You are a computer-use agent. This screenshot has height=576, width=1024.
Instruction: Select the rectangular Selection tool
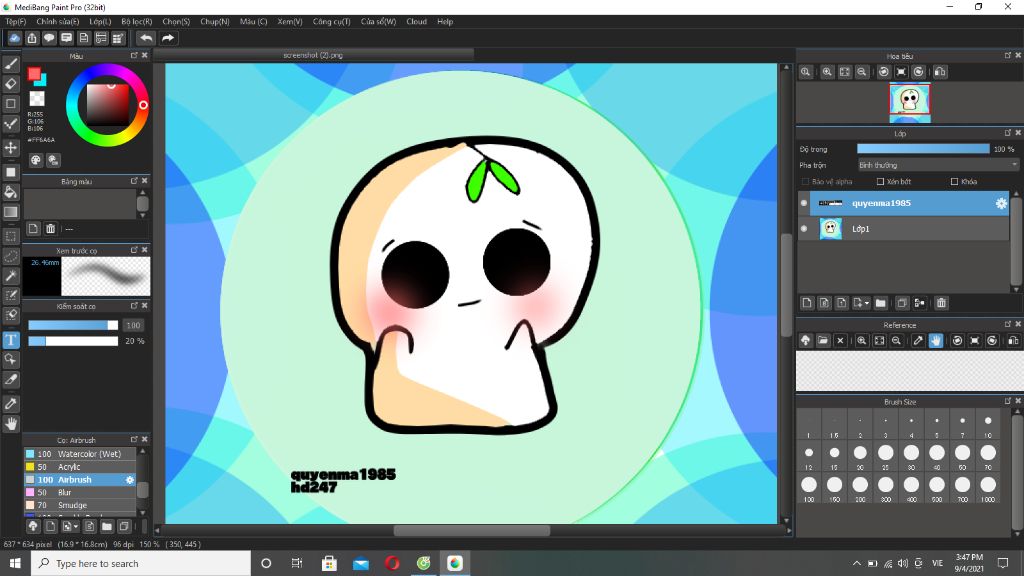pyautogui.click(x=11, y=236)
